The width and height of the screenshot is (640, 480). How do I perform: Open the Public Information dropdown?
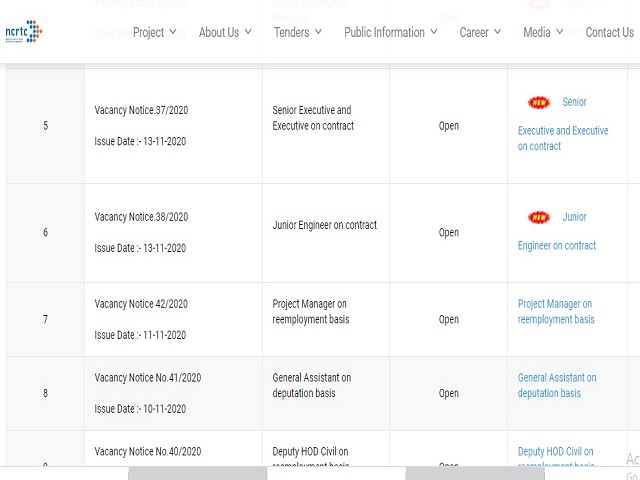(390, 32)
